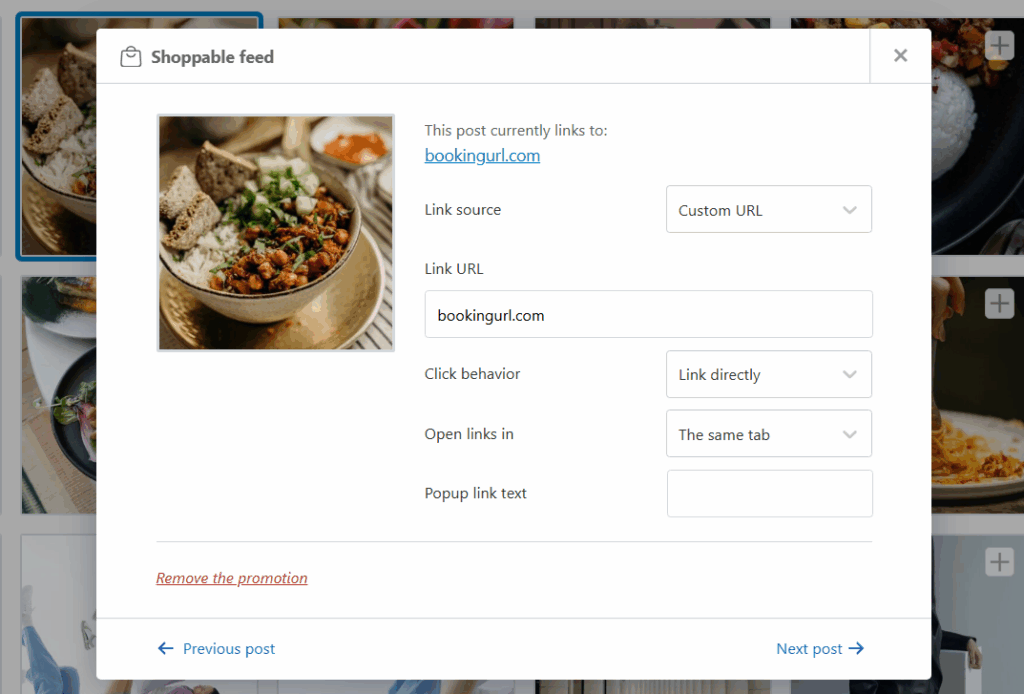
Task: Click the food bowl preview image
Action: point(276,233)
